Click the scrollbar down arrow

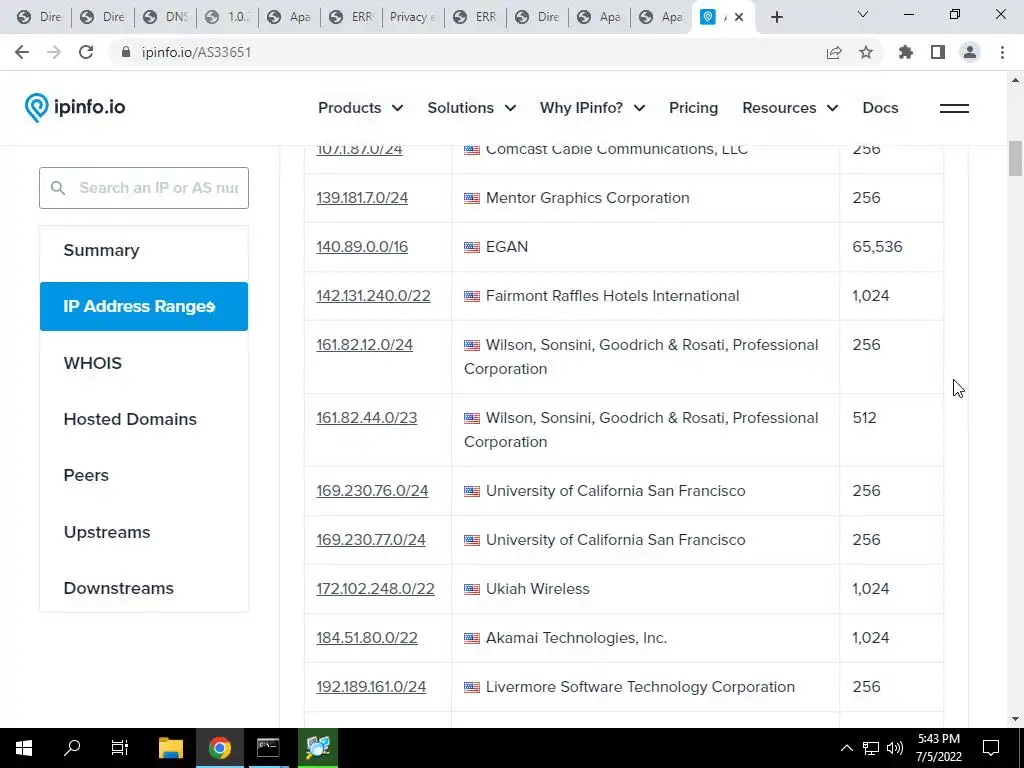[x=1015, y=719]
